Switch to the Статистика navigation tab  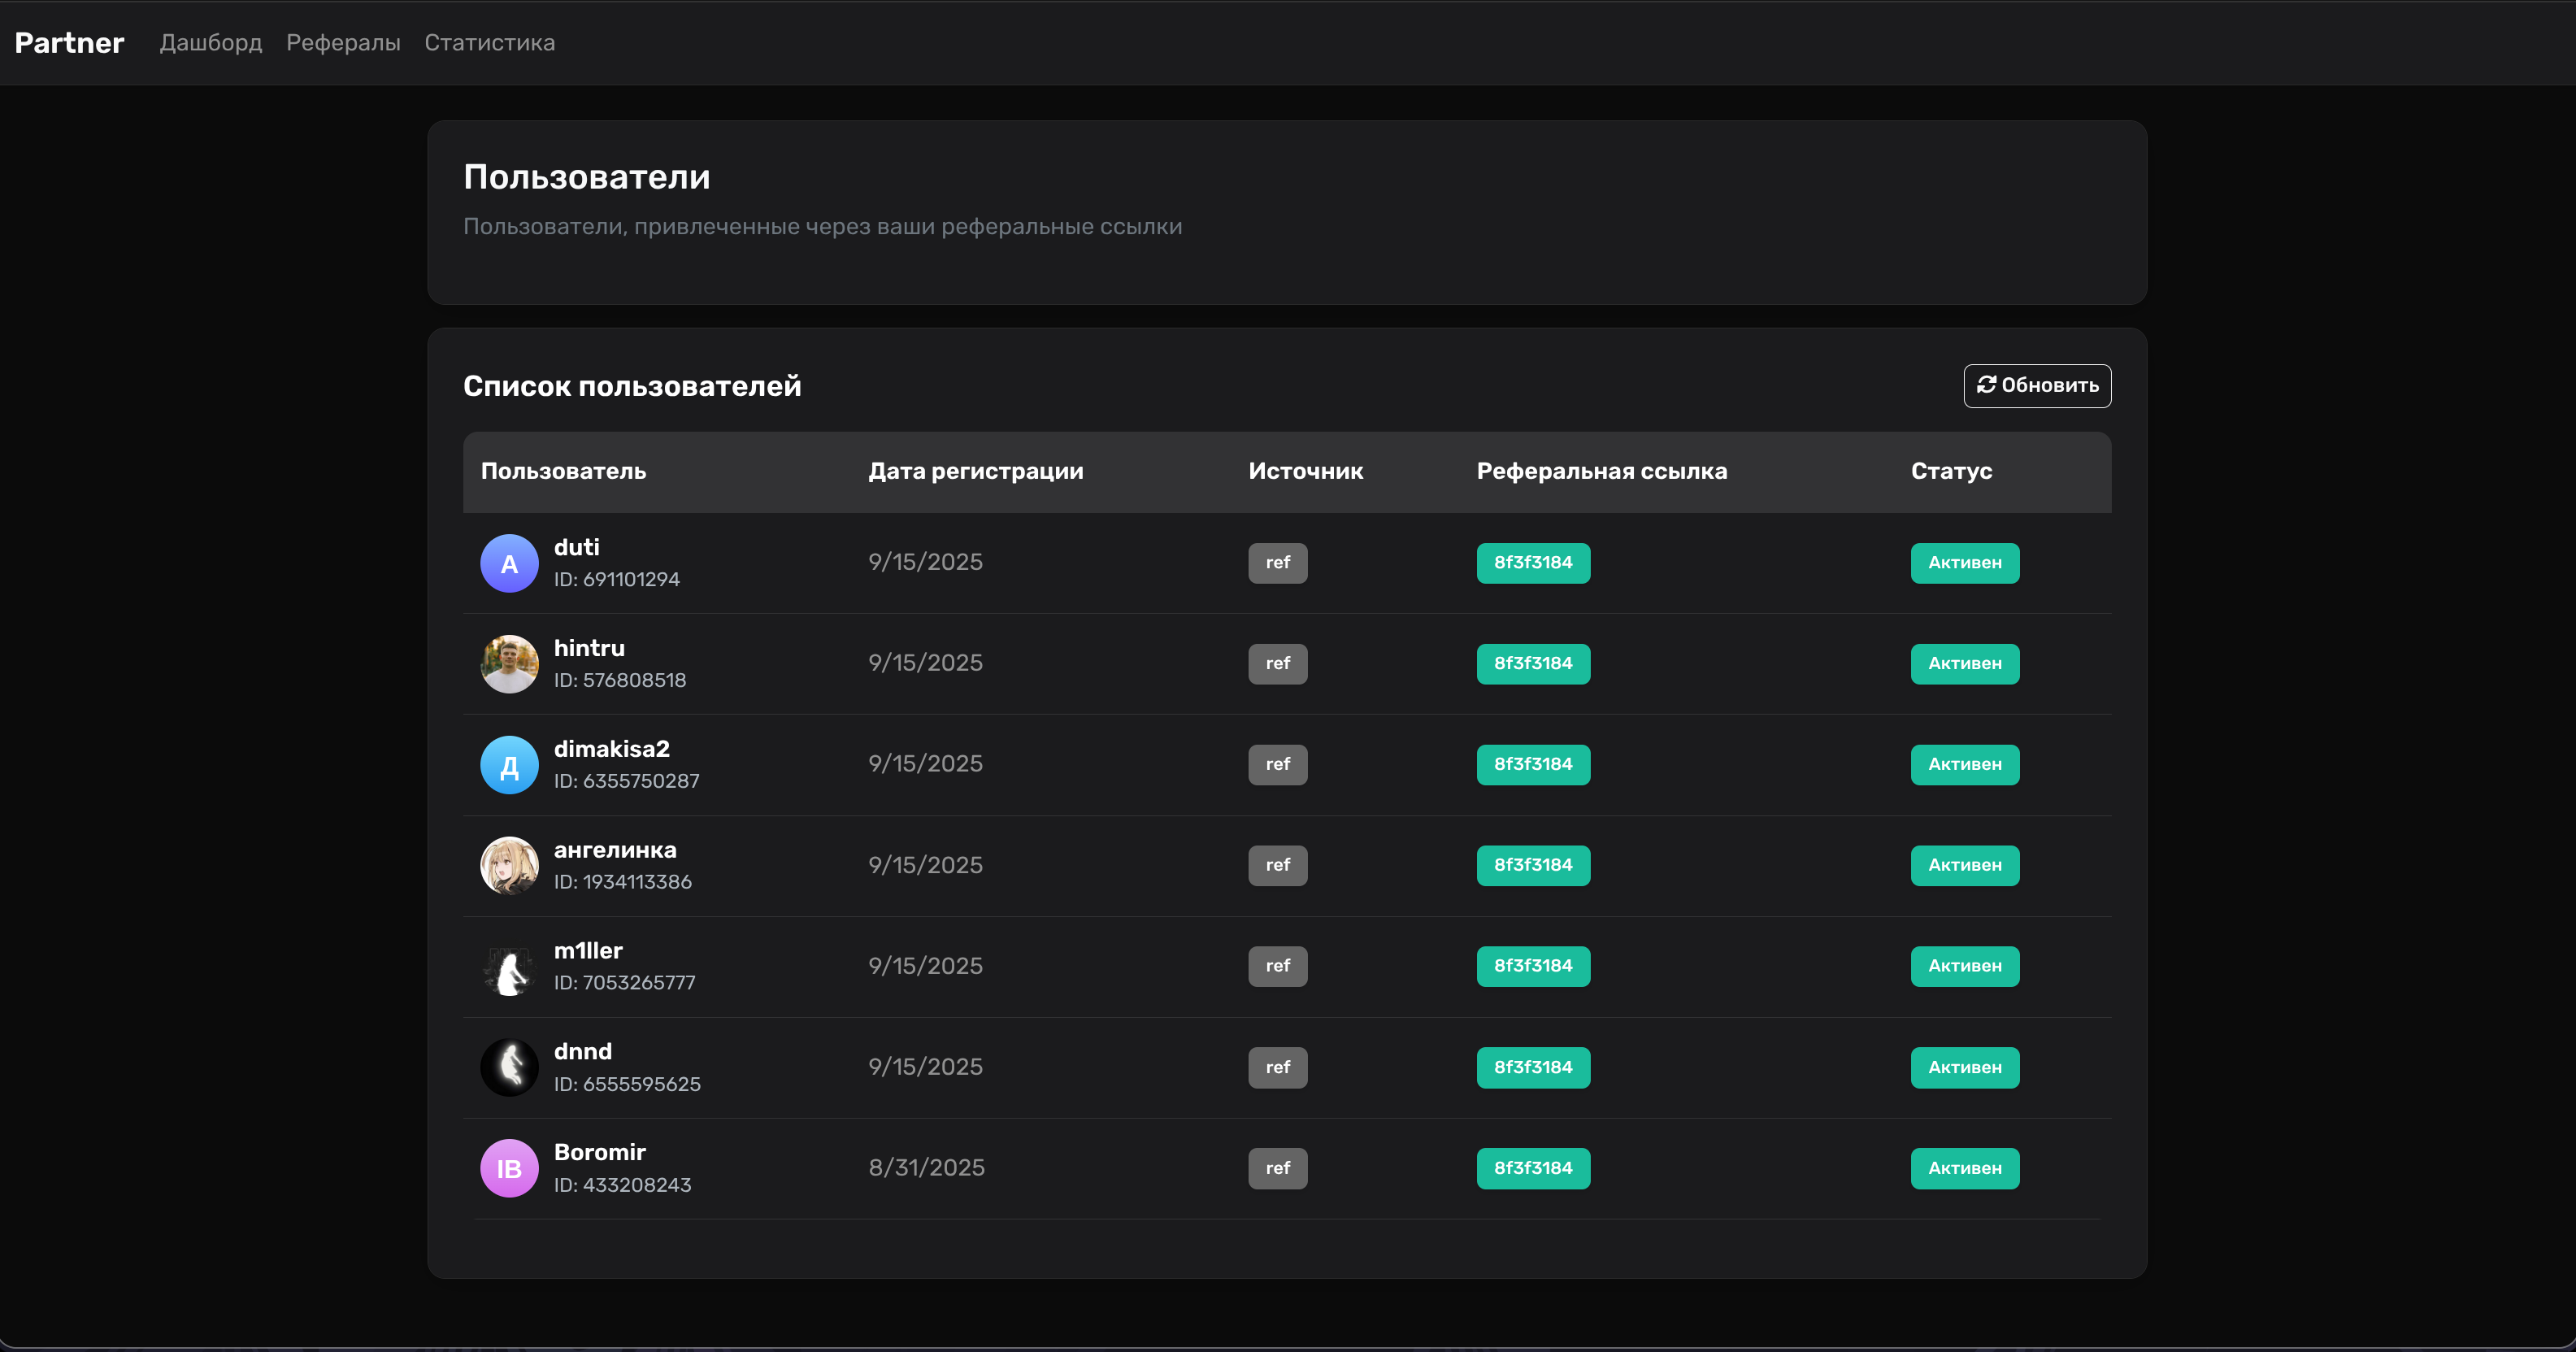coord(489,43)
